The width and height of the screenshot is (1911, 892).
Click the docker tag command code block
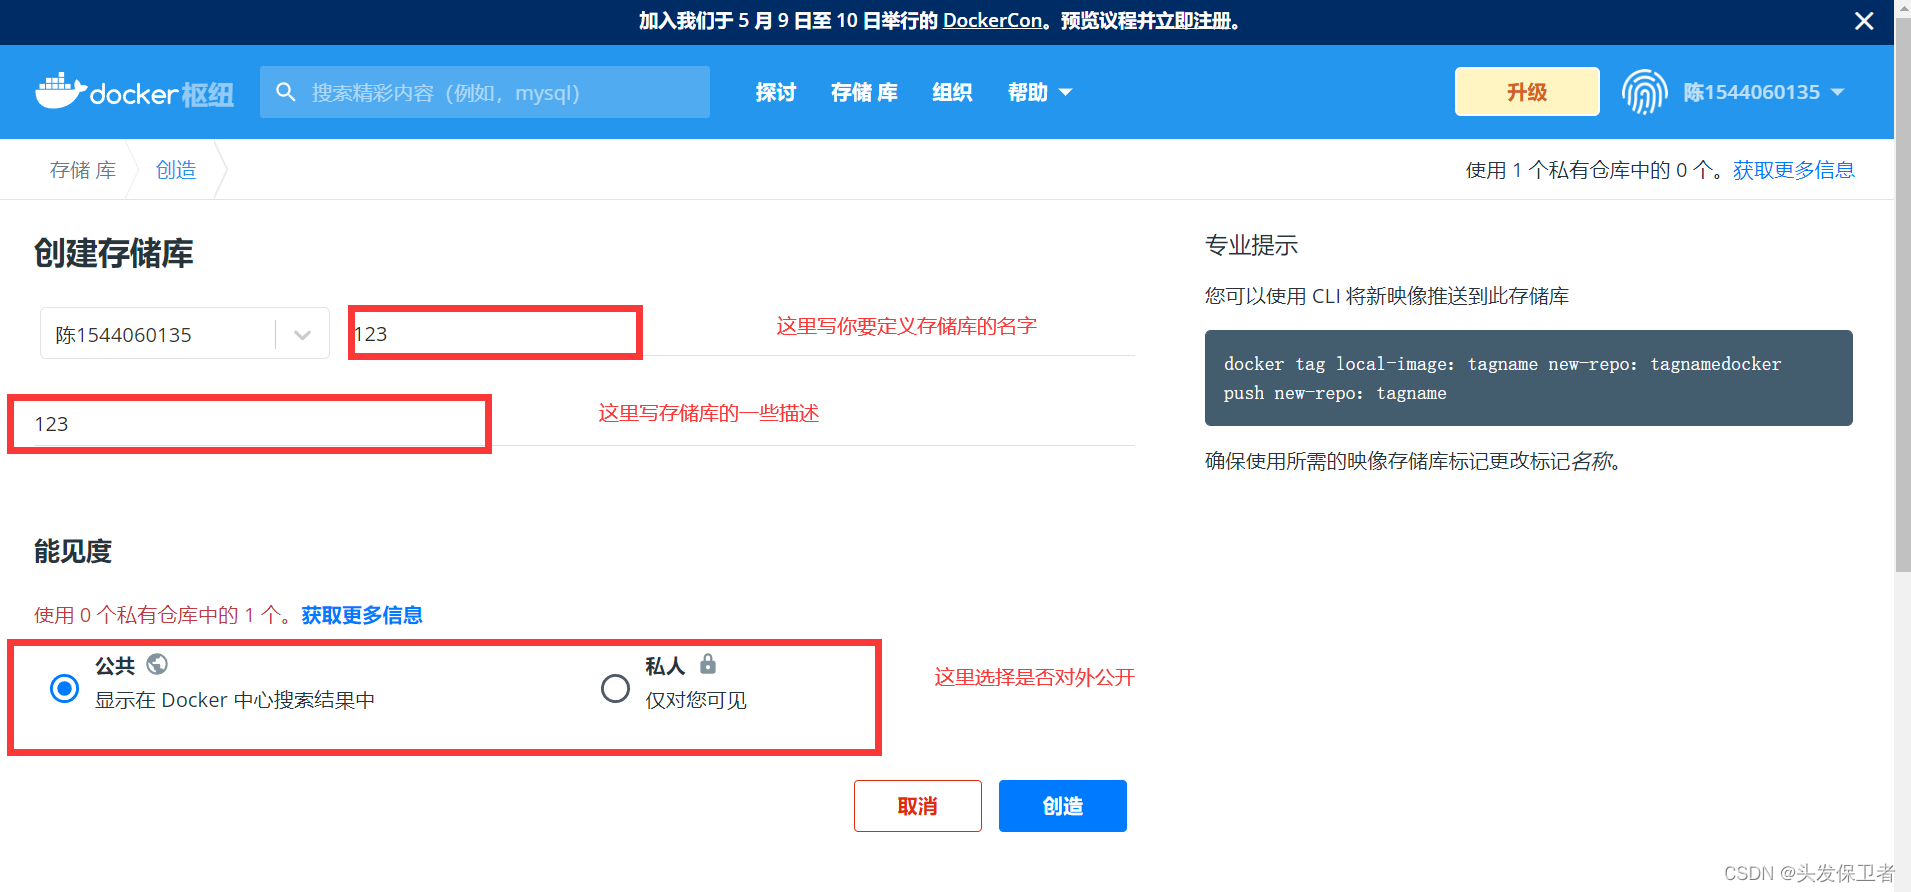click(1529, 378)
